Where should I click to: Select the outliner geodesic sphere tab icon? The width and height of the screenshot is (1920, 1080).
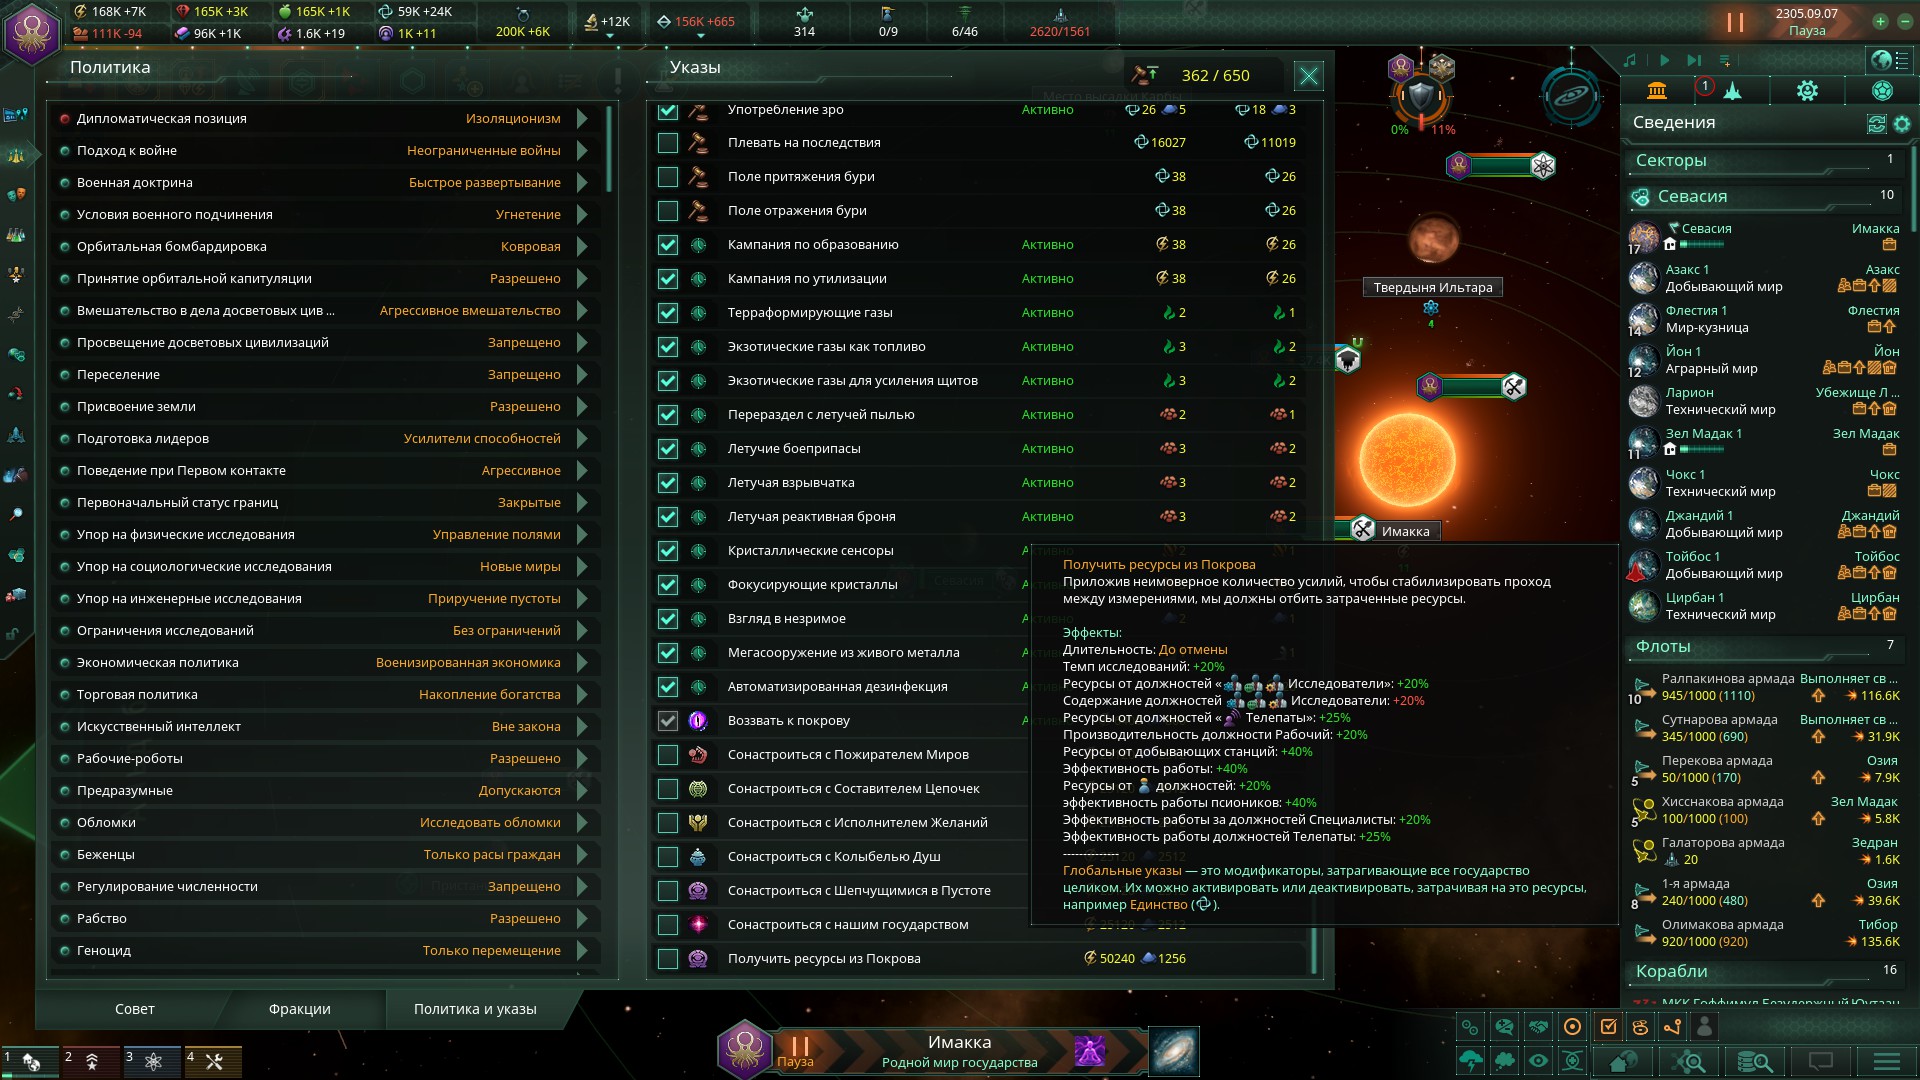pos(1882,91)
